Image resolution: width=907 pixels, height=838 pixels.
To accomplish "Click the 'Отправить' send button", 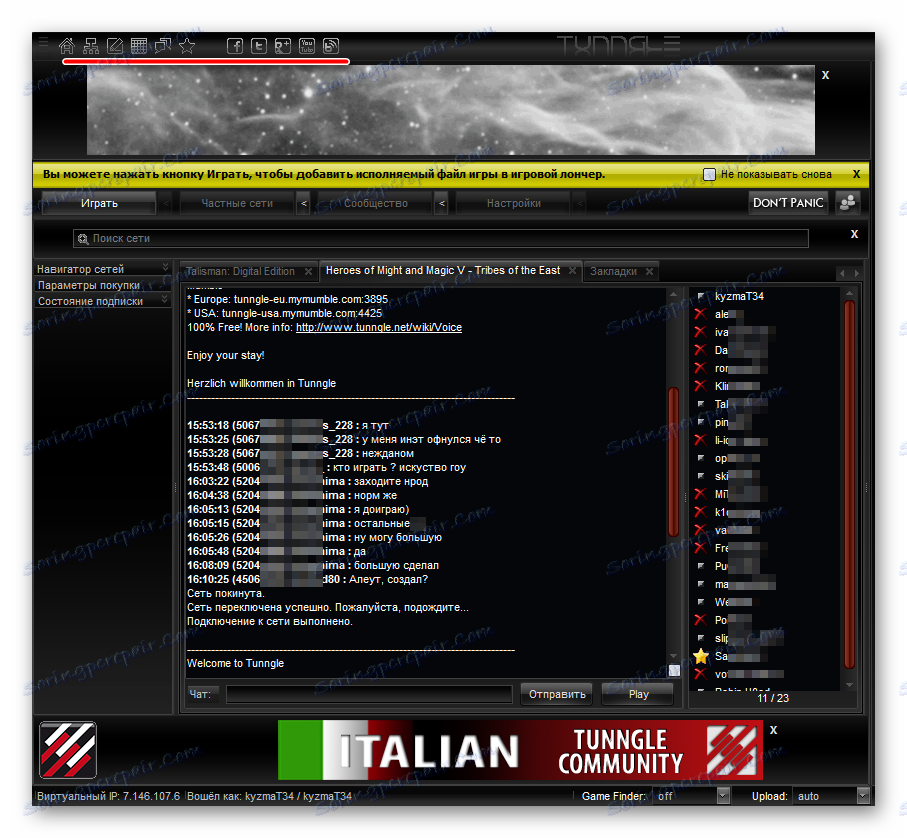I will tap(557, 694).
